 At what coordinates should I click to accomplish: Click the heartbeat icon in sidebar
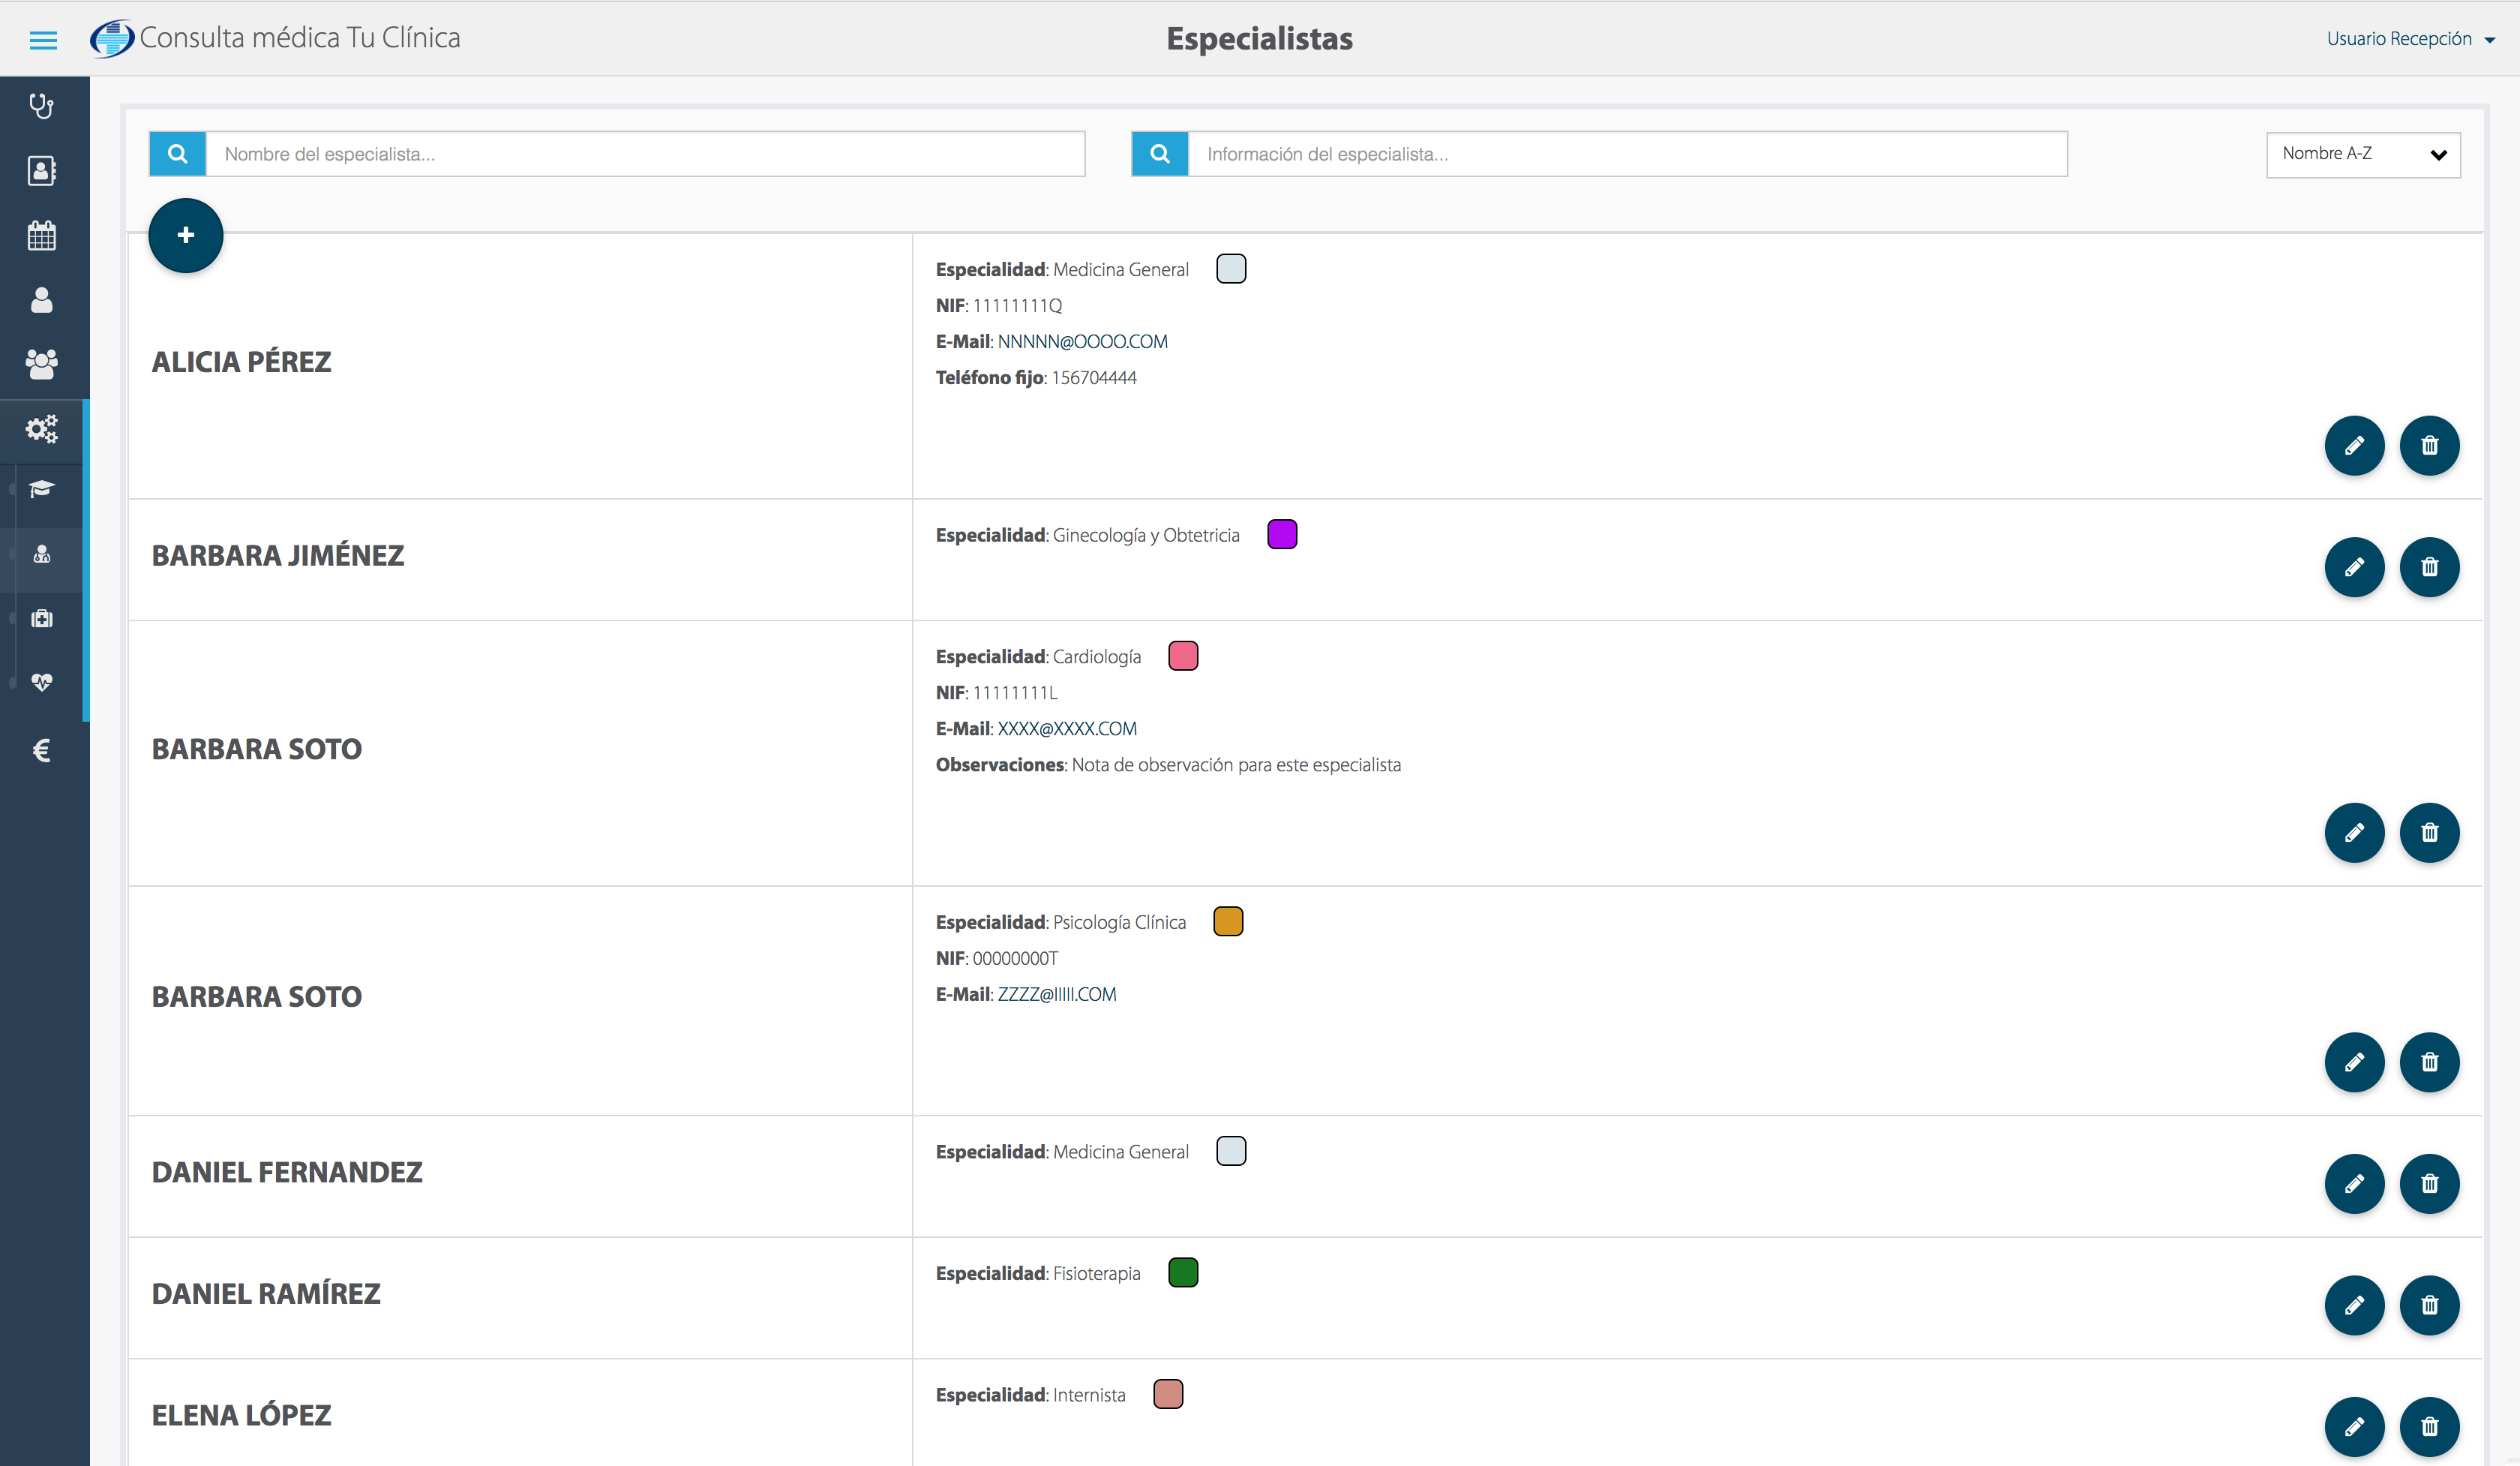[41, 682]
